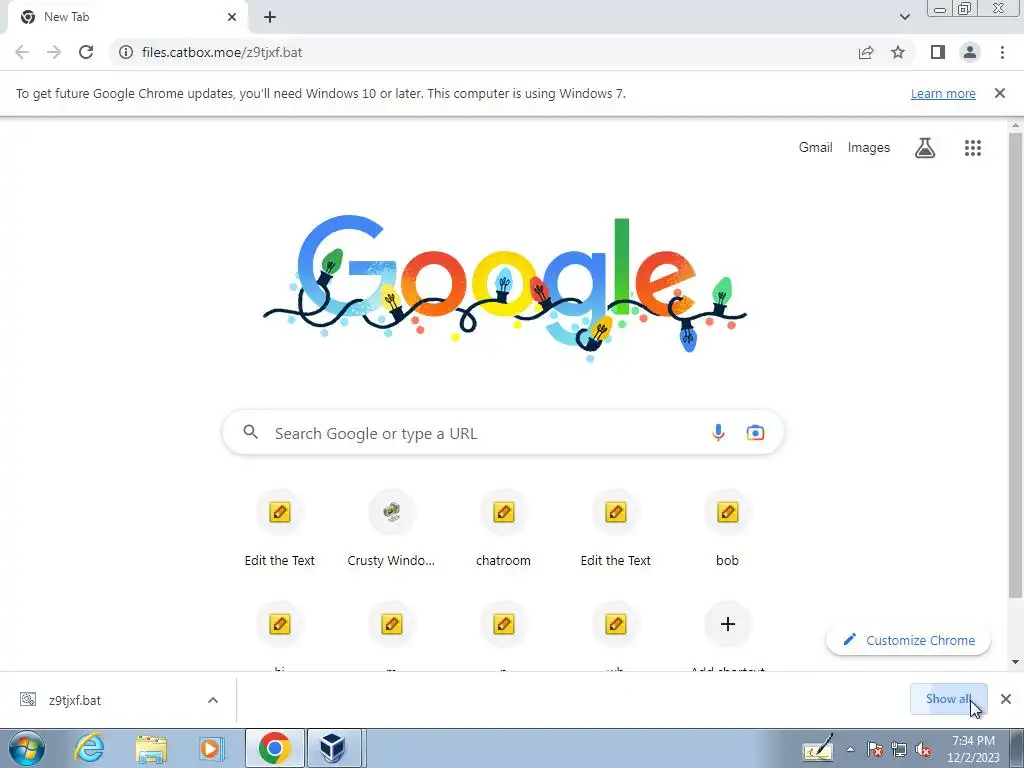Open Action Center flag icon
This screenshot has height=768, width=1024.
(874, 750)
